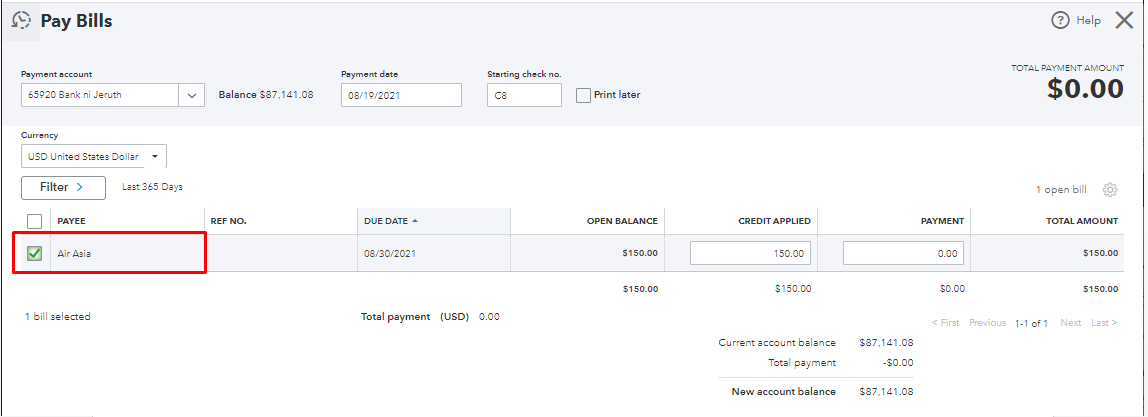Click the Payment date field
The width and height of the screenshot is (1148, 417).
[401, 95]
